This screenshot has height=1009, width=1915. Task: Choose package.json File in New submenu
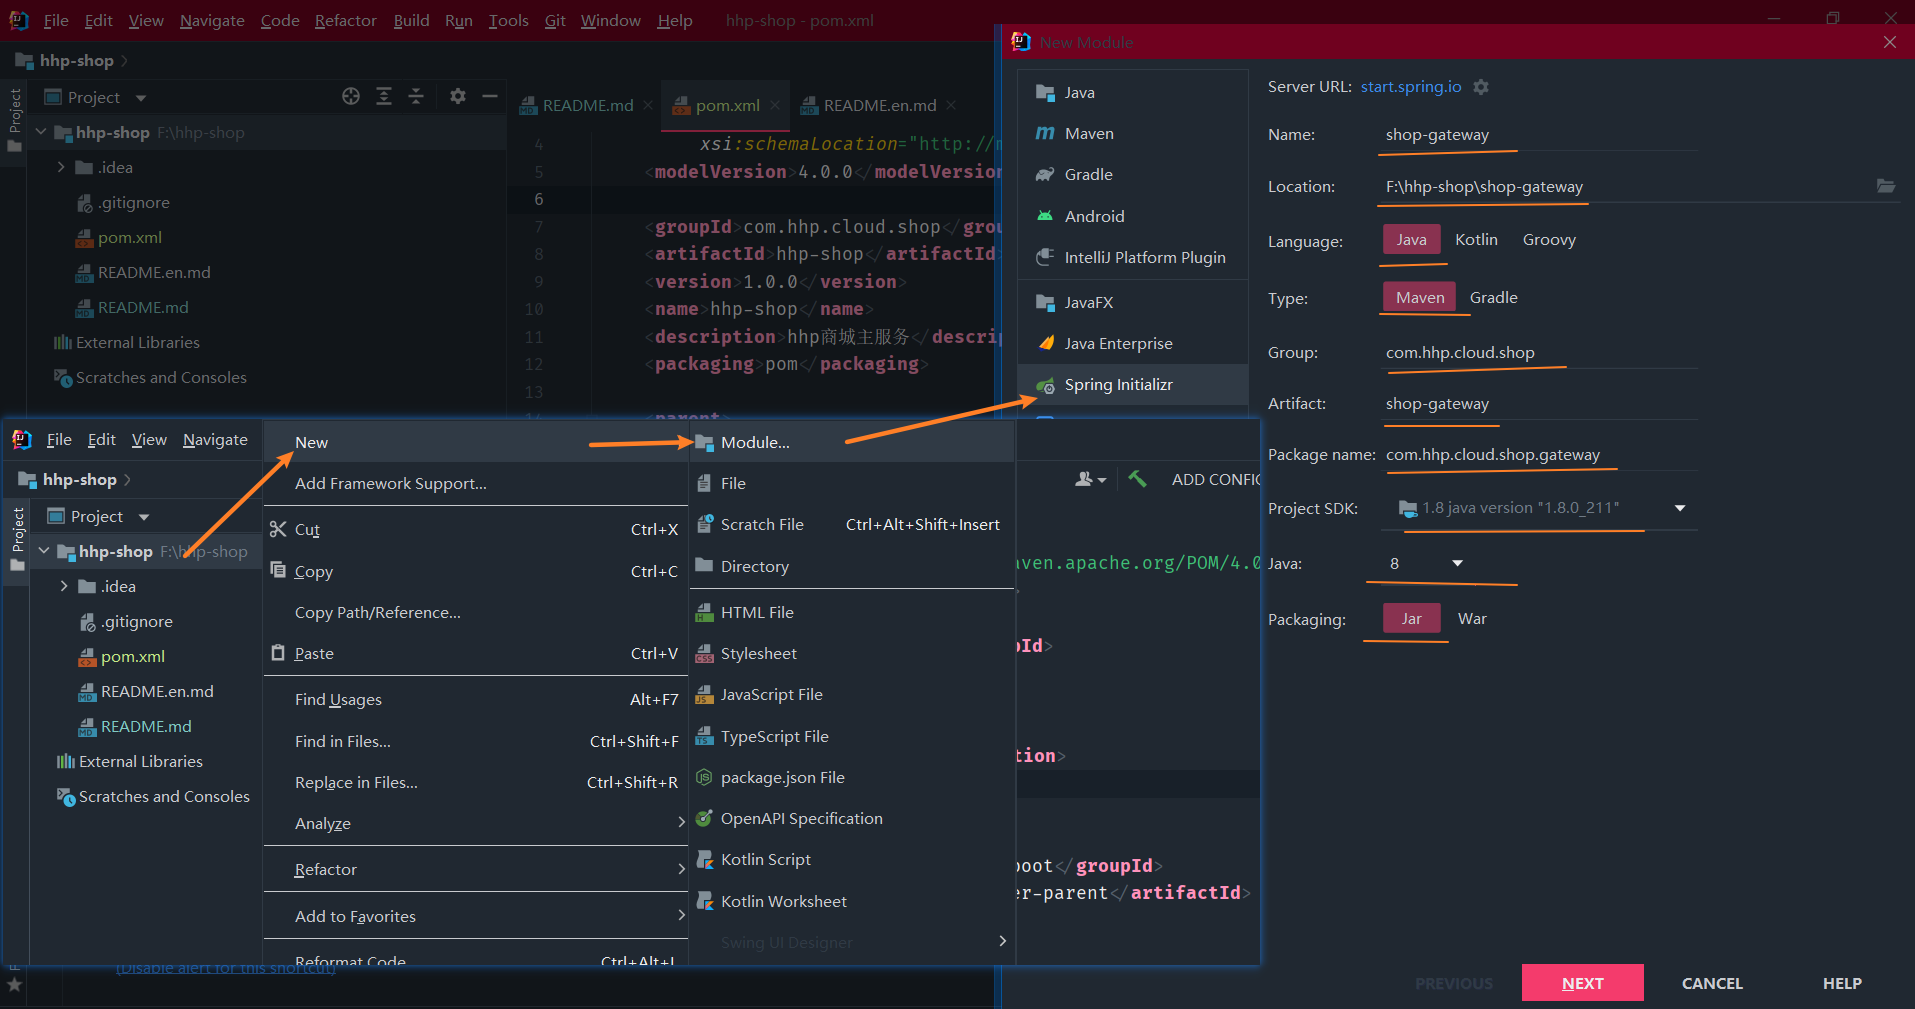point(852,777)
